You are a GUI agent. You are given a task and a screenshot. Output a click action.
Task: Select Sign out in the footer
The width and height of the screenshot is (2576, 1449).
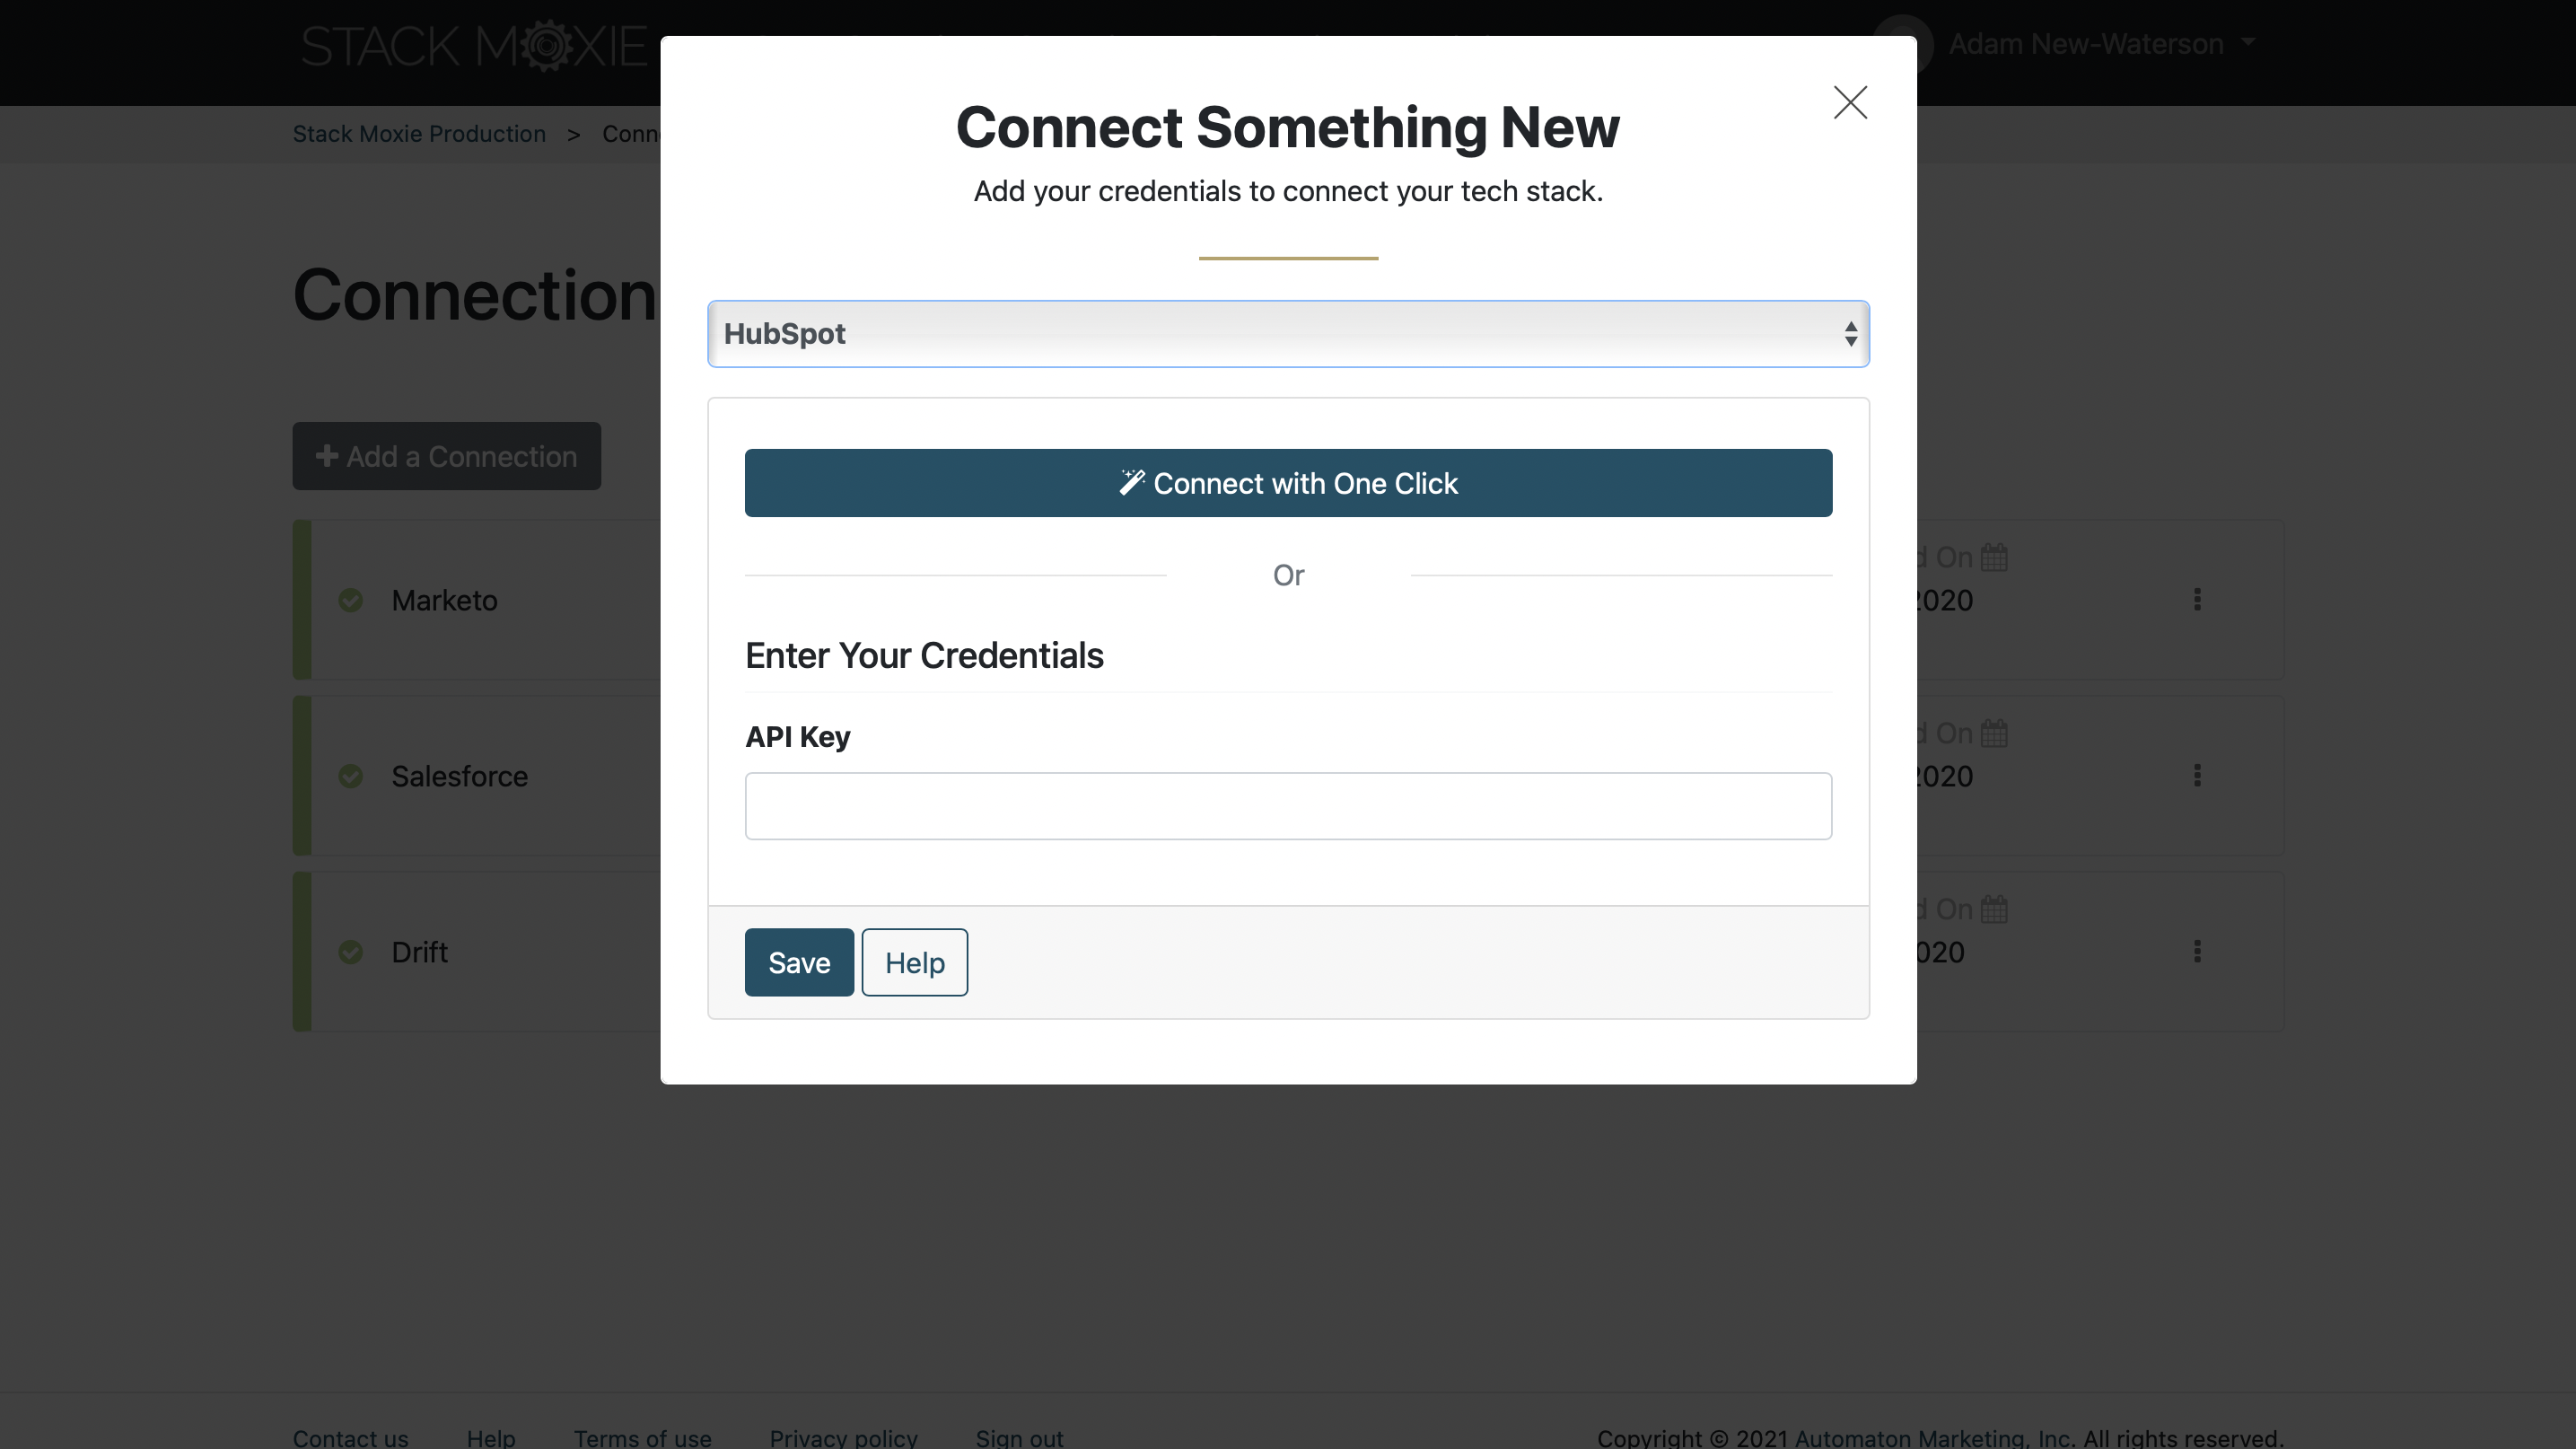1019,1437
